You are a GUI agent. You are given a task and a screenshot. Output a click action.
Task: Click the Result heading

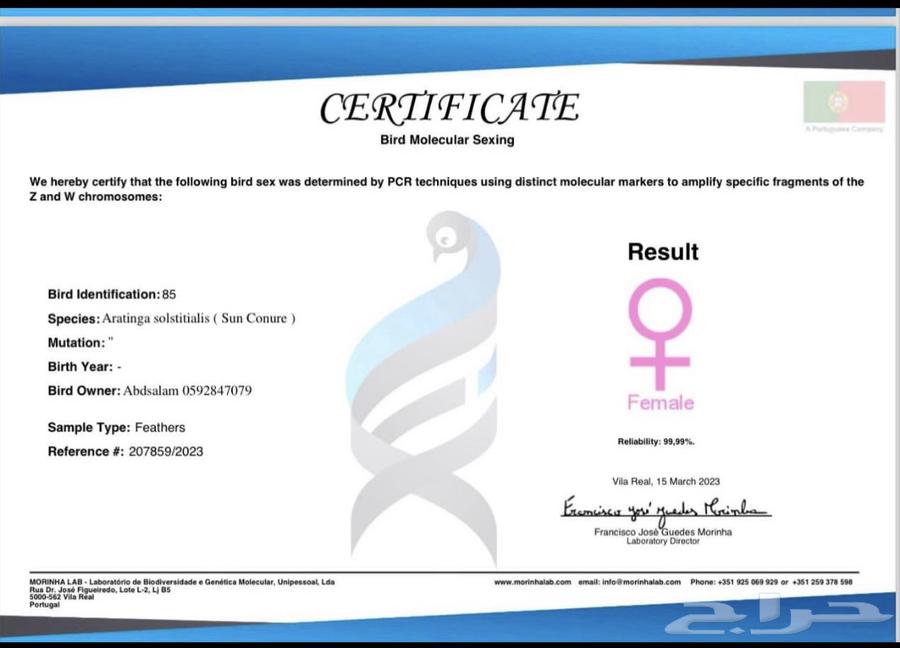click(663, 252)
